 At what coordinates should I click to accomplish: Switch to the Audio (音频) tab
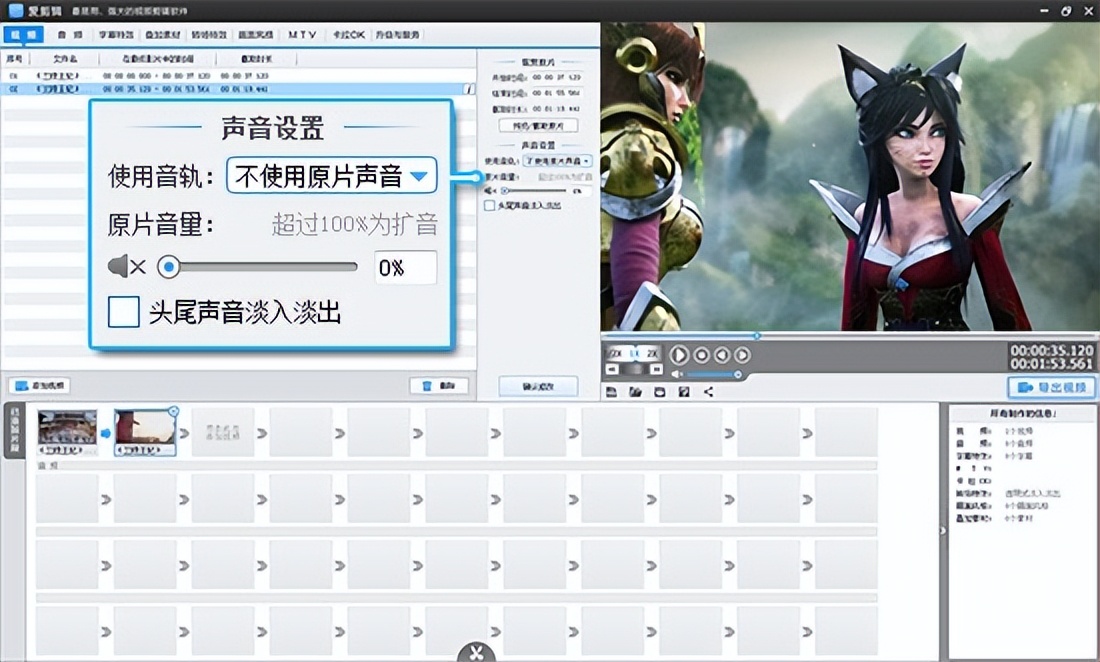[x=69, y=34]
